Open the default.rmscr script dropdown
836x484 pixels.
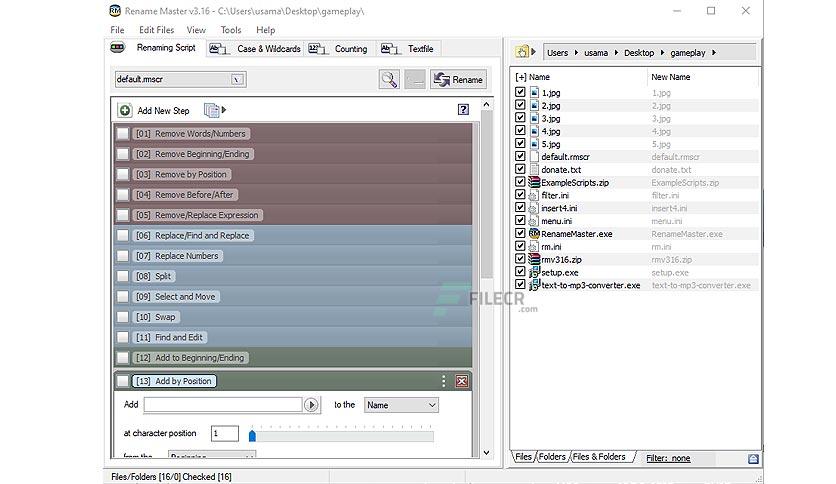(238, 79)
